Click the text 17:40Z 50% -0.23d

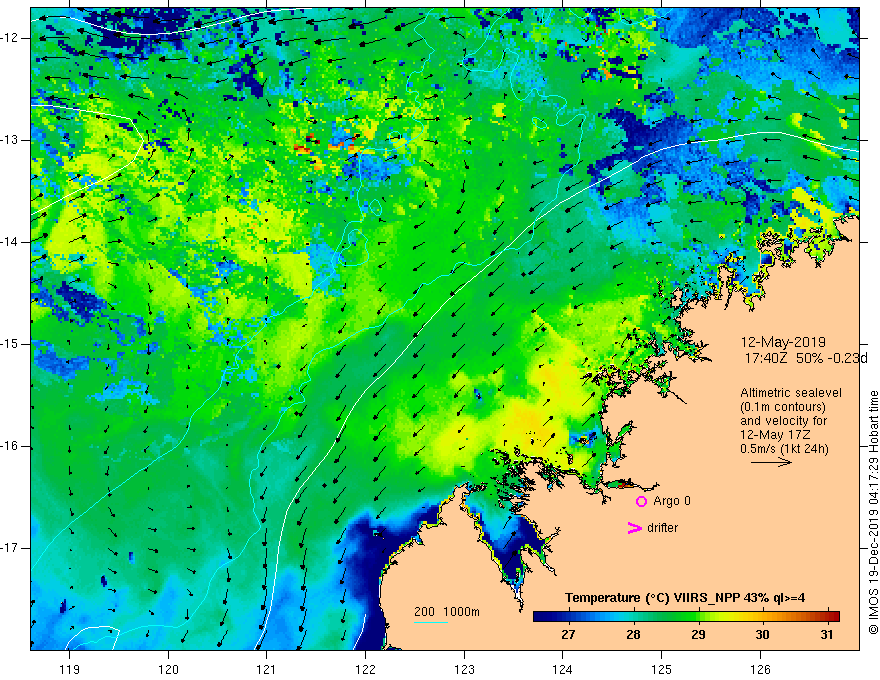point(806,358)
